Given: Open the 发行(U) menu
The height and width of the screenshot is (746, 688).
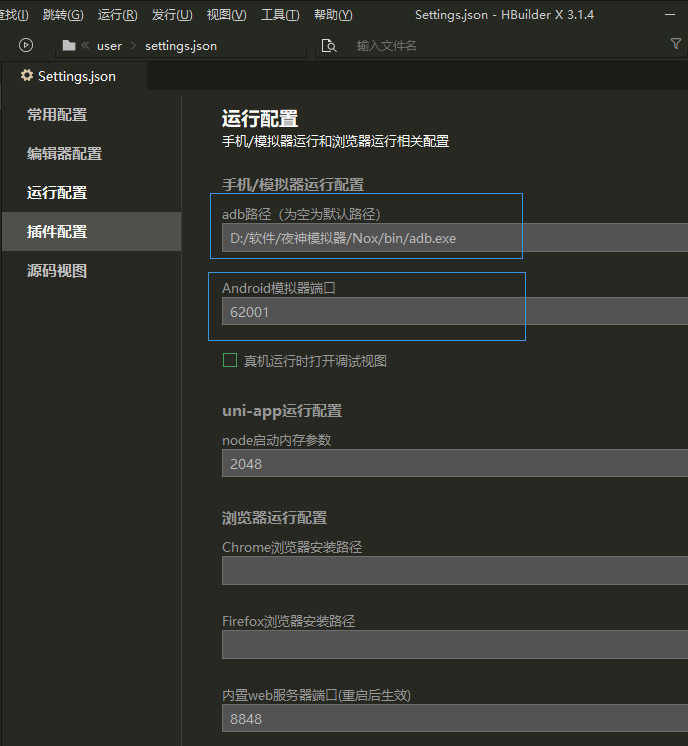Looking at the screenshot, I should 172,15.
